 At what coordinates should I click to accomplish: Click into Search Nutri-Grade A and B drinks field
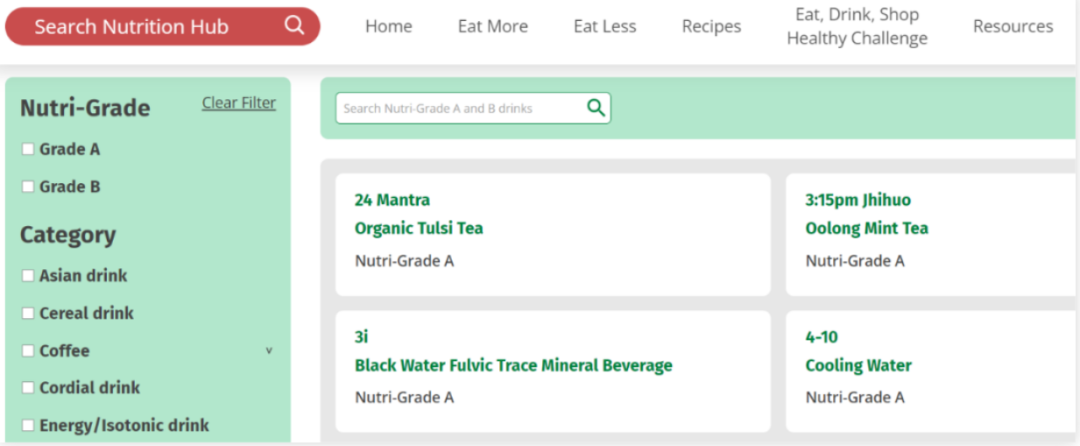click(x=460, y=108)
